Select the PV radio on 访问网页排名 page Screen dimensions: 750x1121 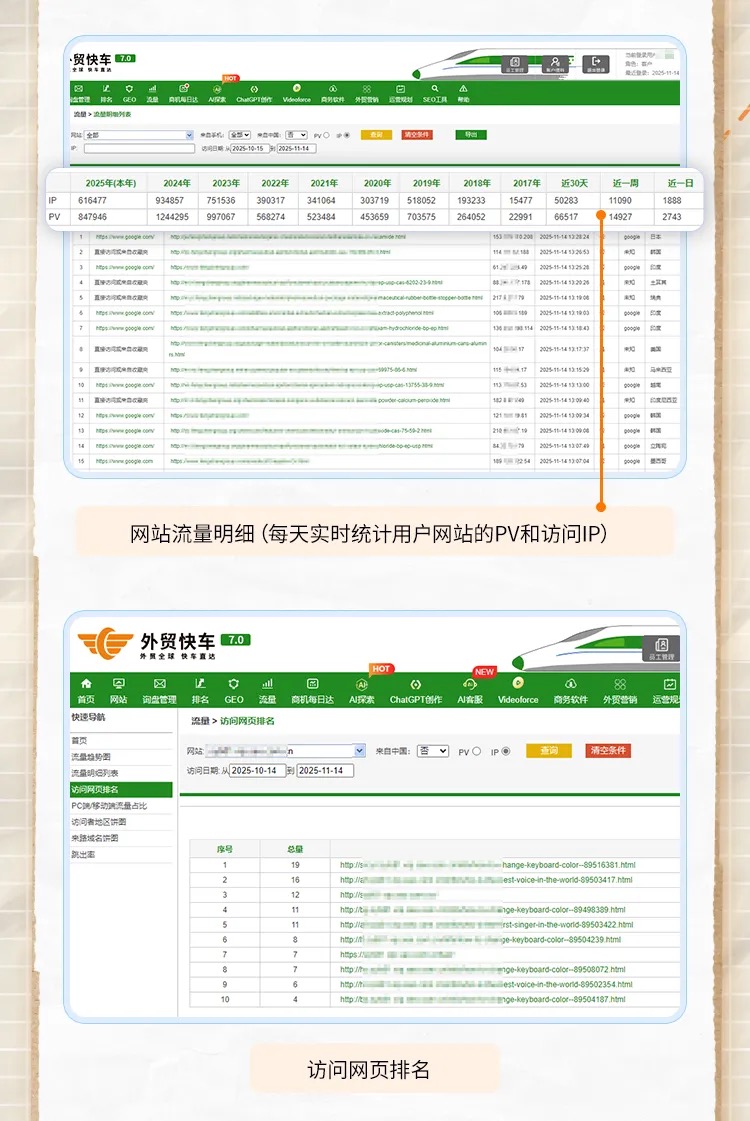click(x=476, y=751)
